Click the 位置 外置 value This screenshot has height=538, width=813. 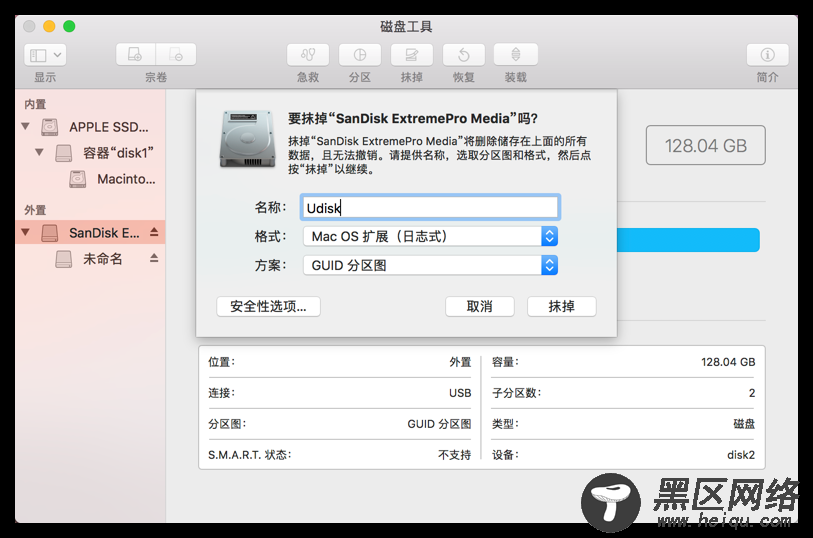coord(460,362)
